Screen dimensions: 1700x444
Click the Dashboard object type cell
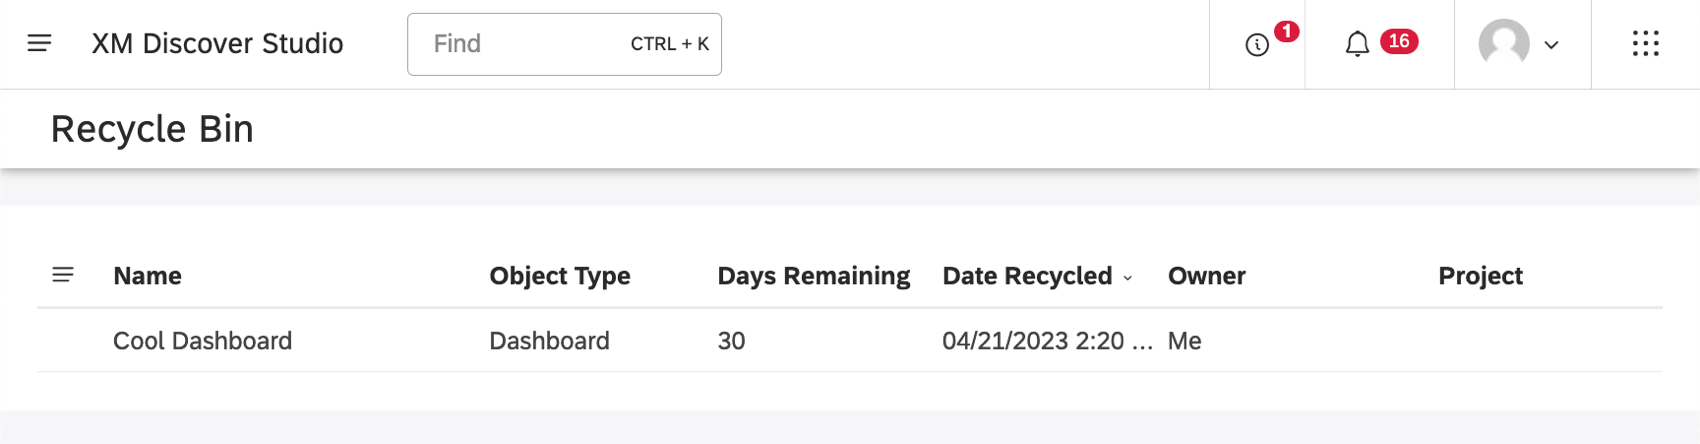(x=549, y=341)
